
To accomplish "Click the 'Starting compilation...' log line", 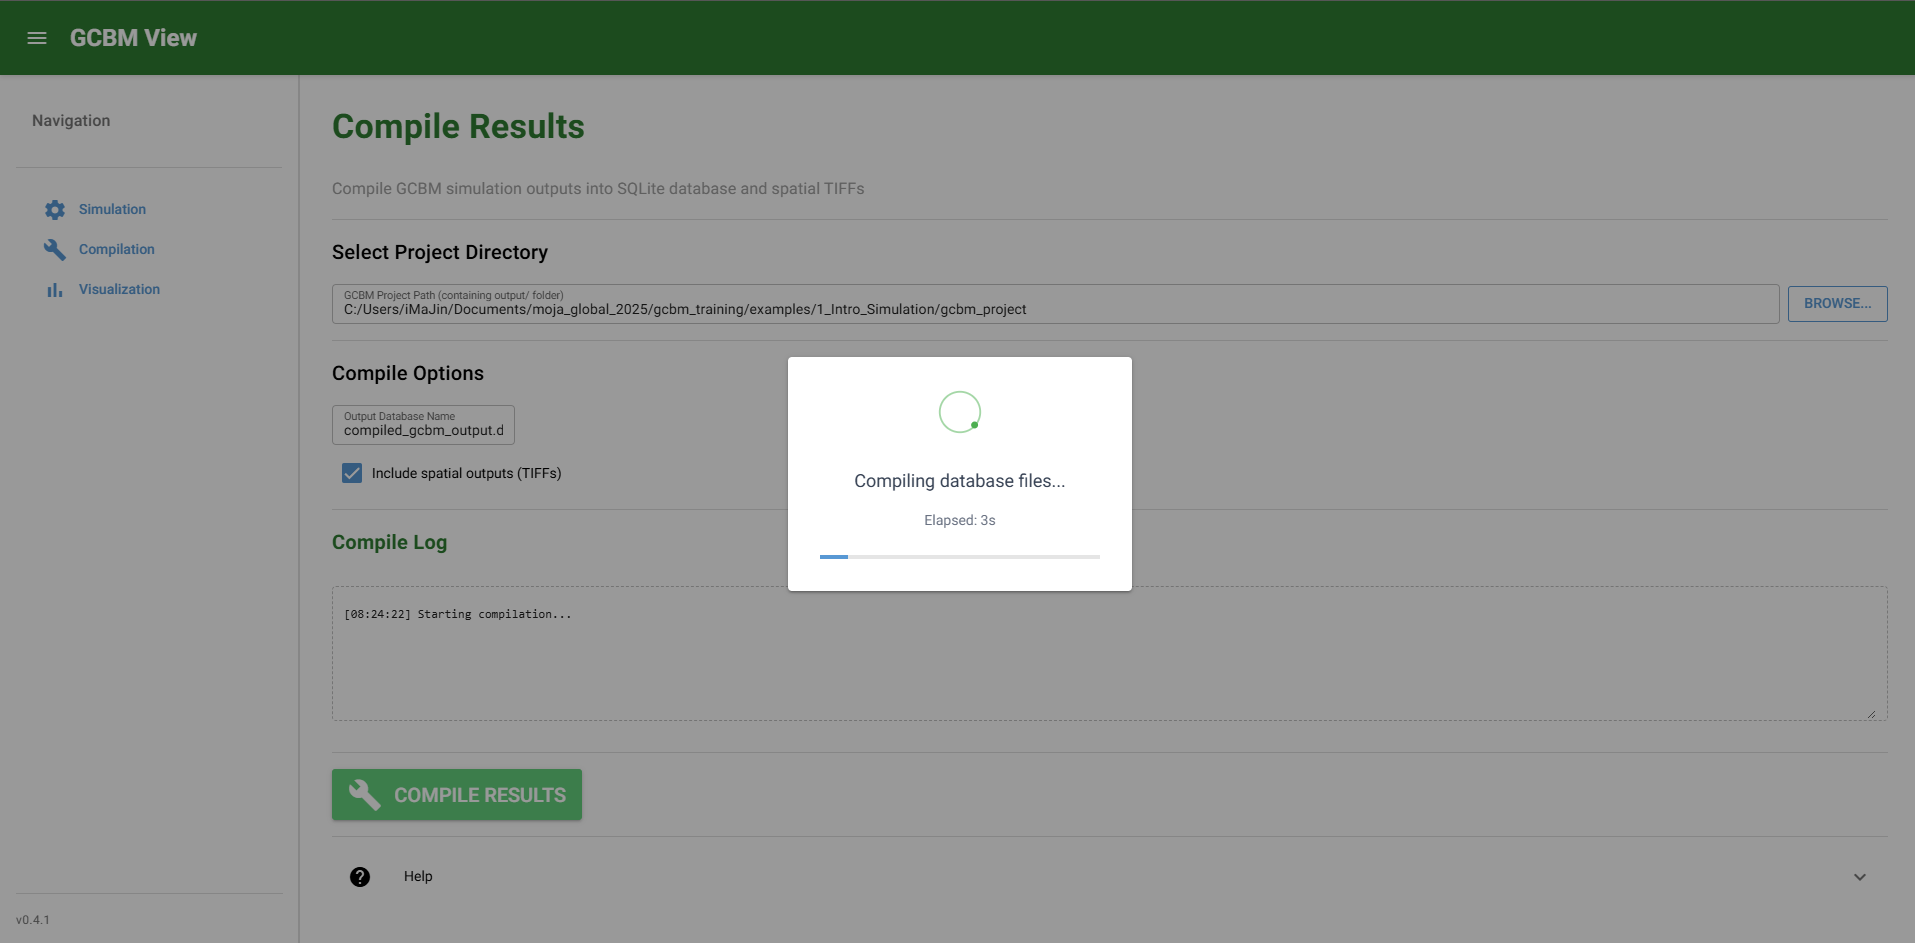I will pos(458,614).
